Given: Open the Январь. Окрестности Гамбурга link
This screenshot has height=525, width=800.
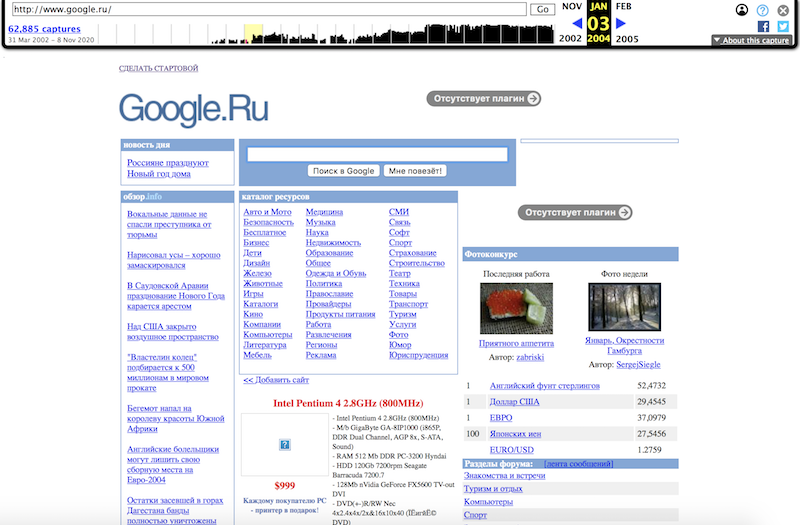Looking at the screenshot, I should pyautogui.click(x=624, y=345).
